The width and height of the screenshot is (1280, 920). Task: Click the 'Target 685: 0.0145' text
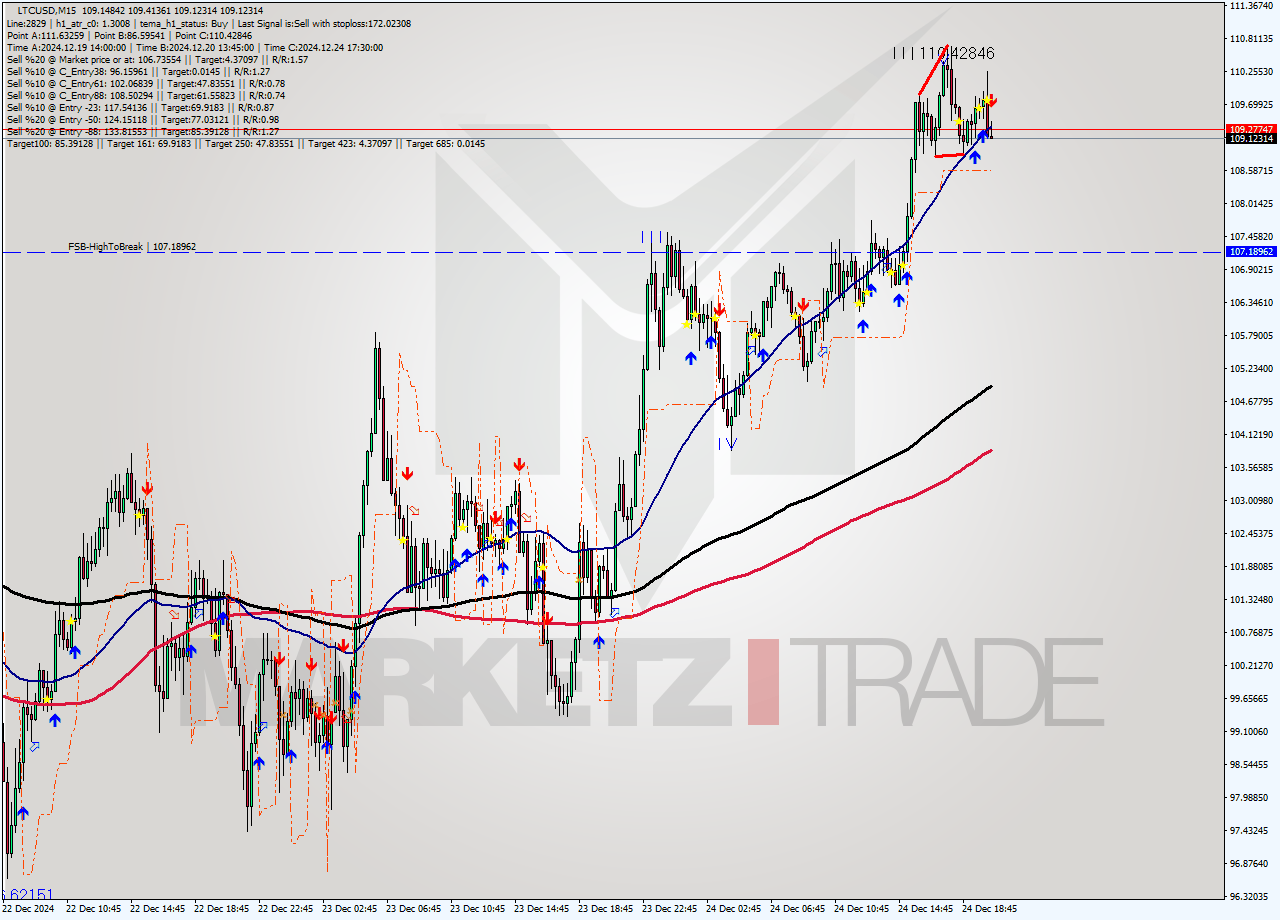pyautogui.click(x=446, y=143)
